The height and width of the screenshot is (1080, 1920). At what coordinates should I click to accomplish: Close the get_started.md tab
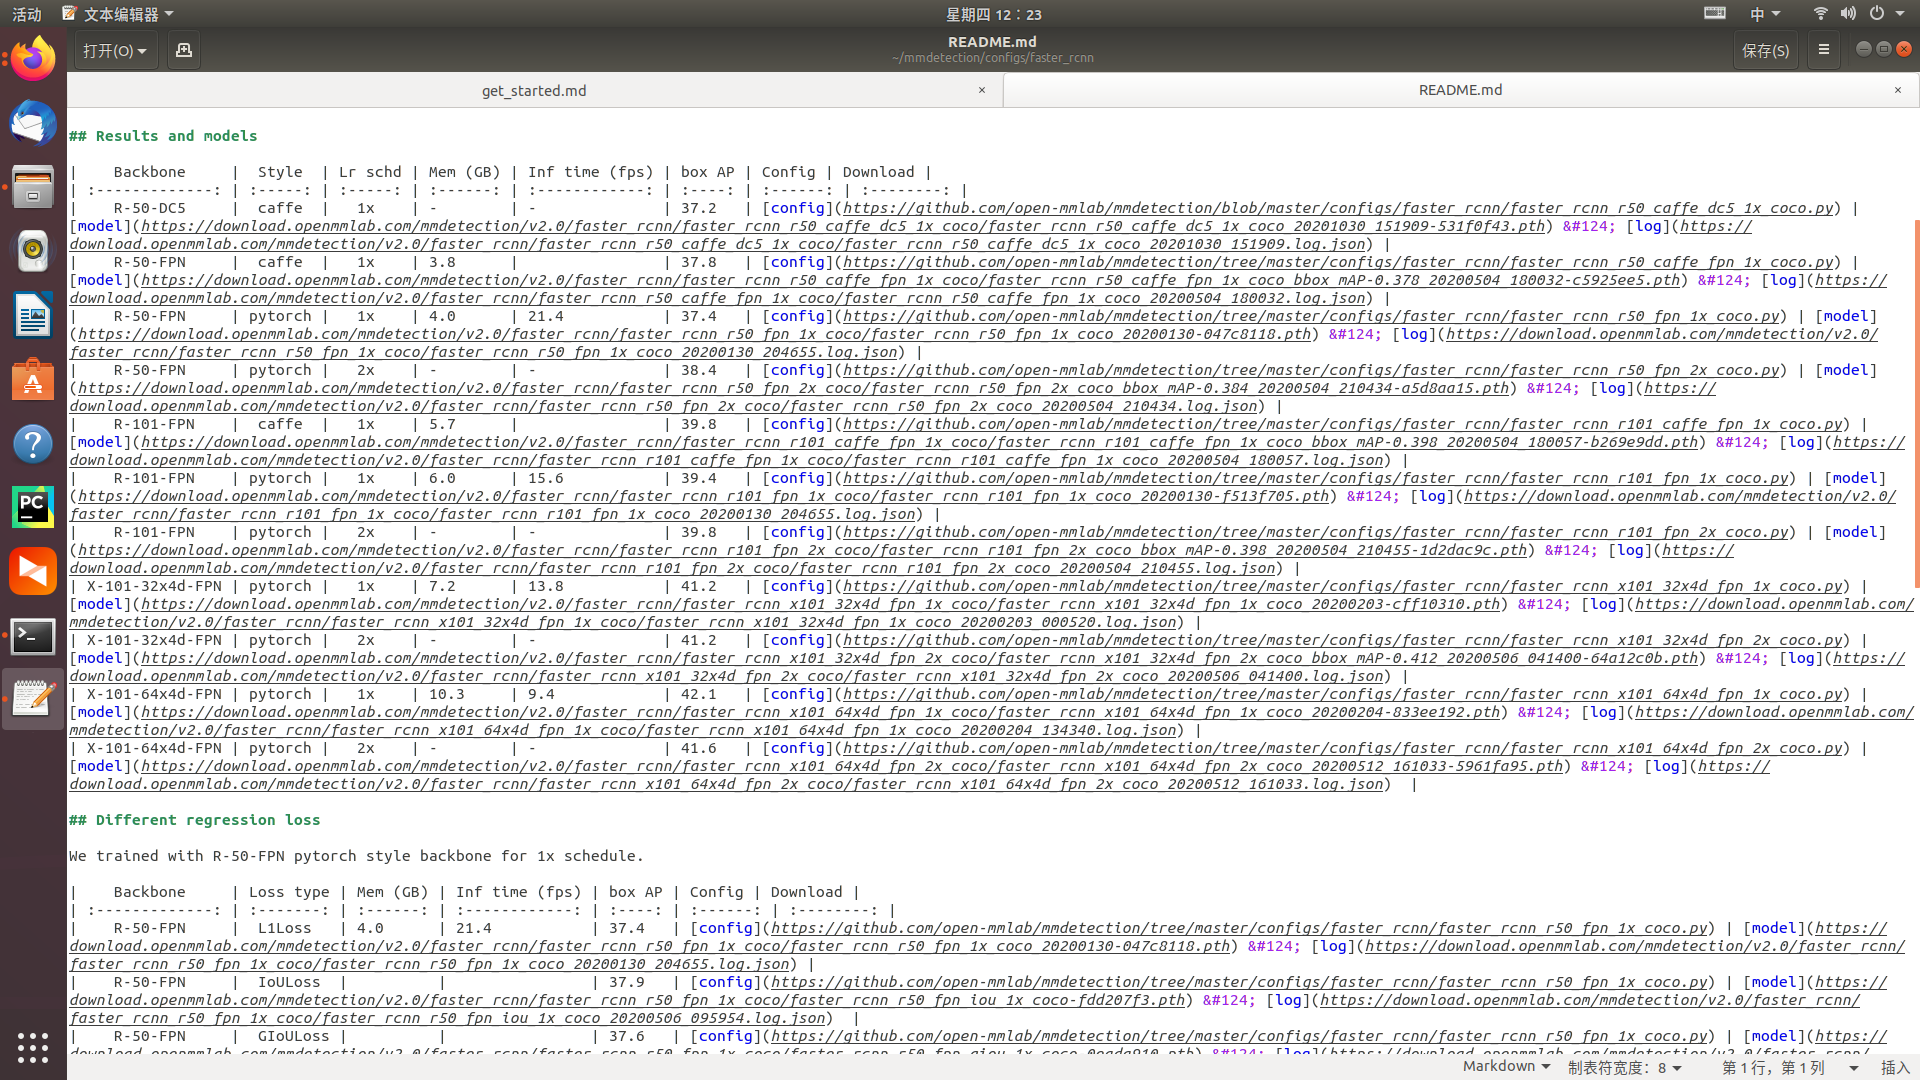[981, 90]
